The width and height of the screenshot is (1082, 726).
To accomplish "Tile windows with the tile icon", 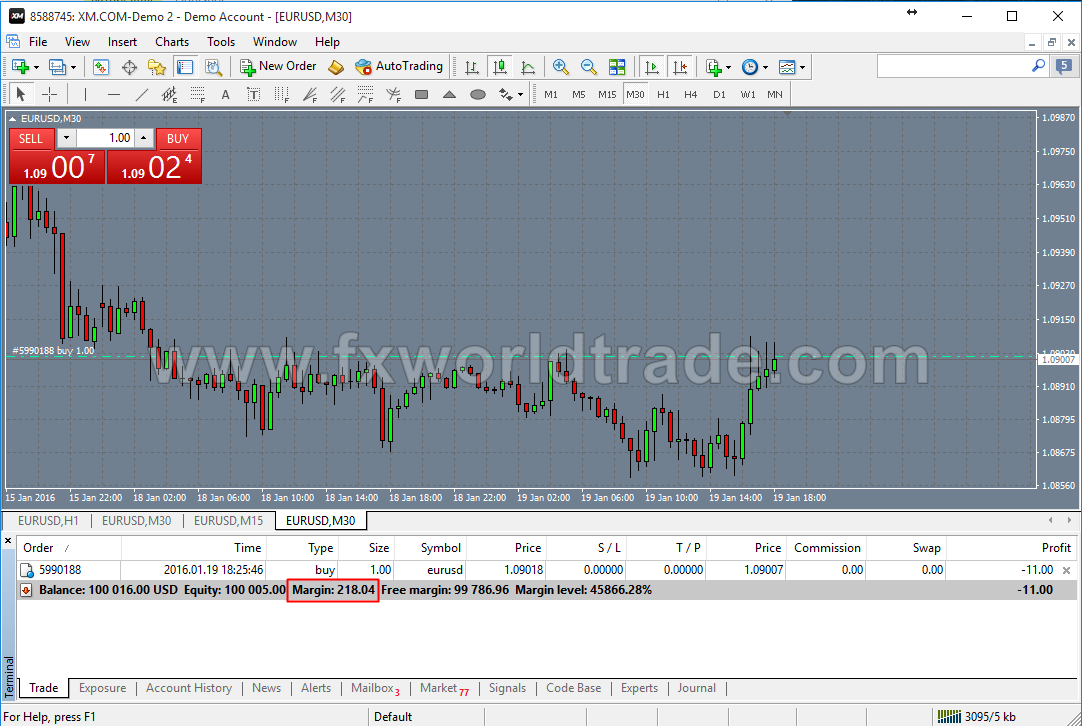I will 617,67.
